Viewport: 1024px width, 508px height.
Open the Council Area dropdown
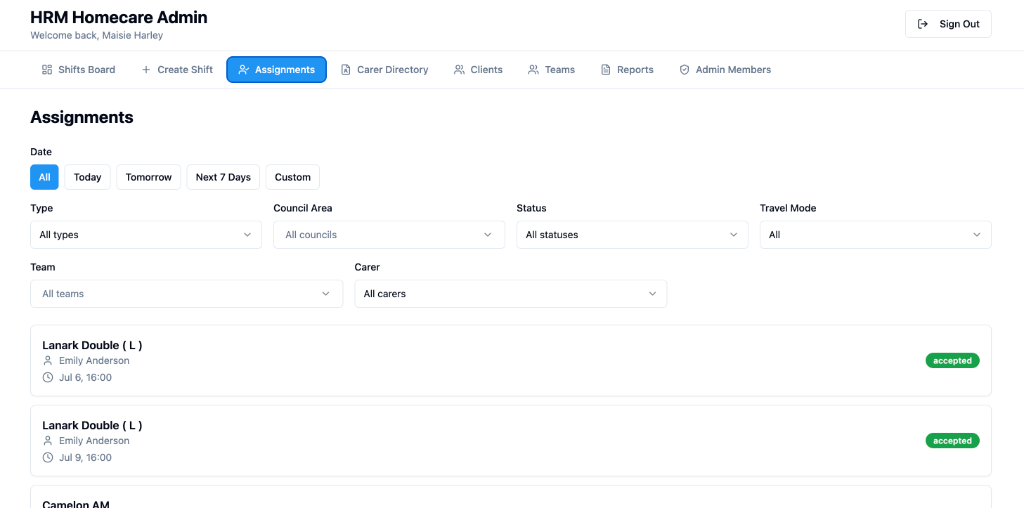pyautogui.click(x=389, y=234)
